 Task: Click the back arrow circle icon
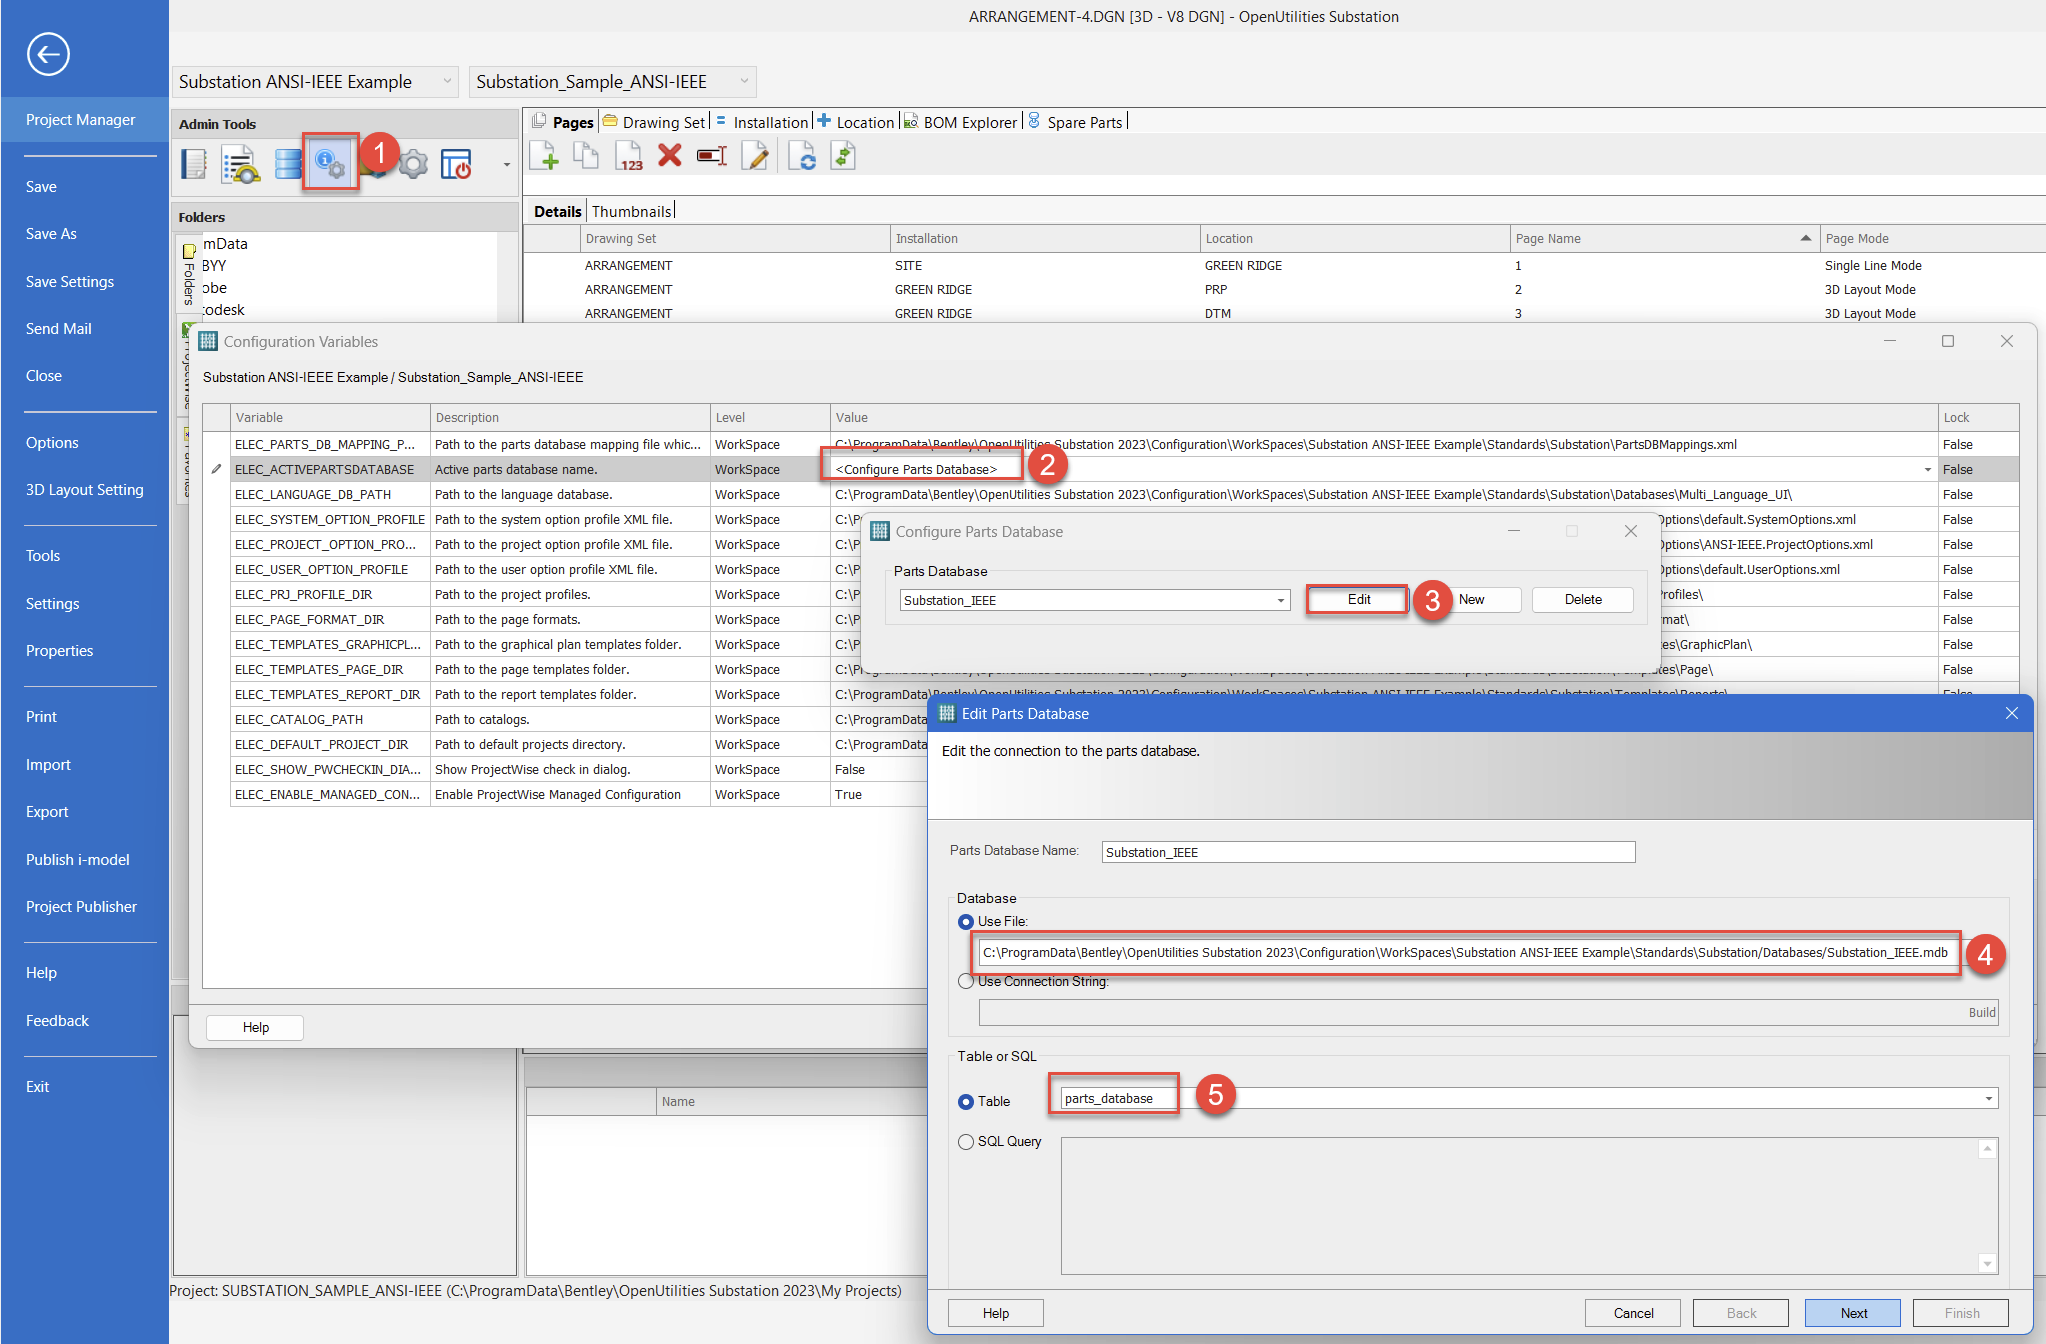point(48,54)
